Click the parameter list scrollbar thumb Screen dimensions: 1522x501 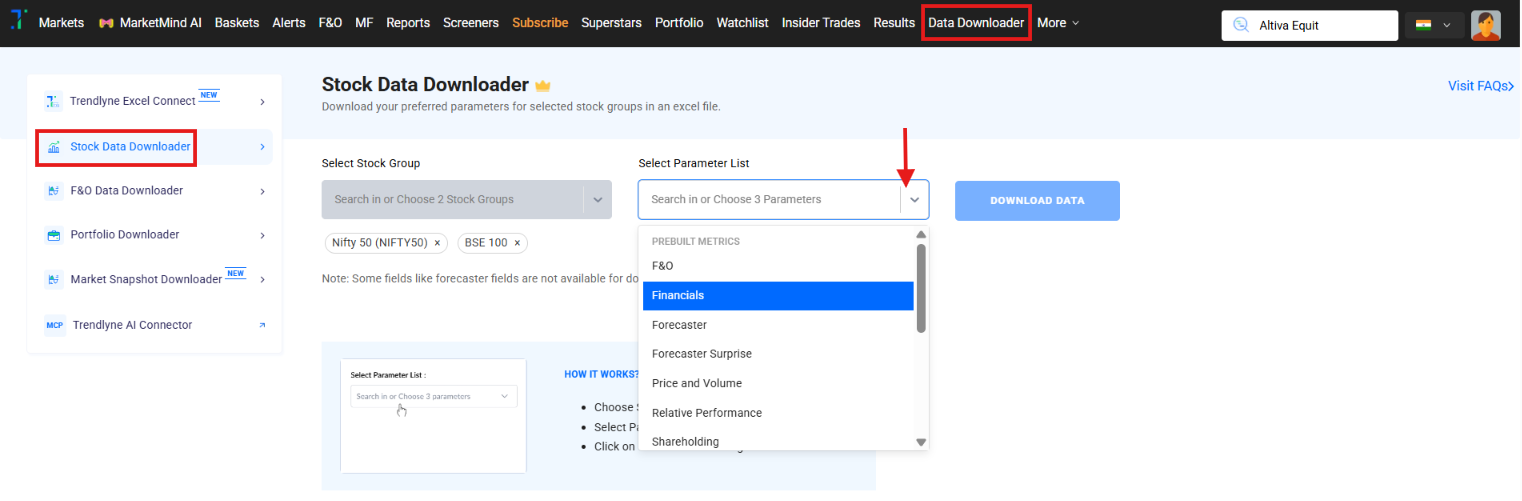point(921,288)
